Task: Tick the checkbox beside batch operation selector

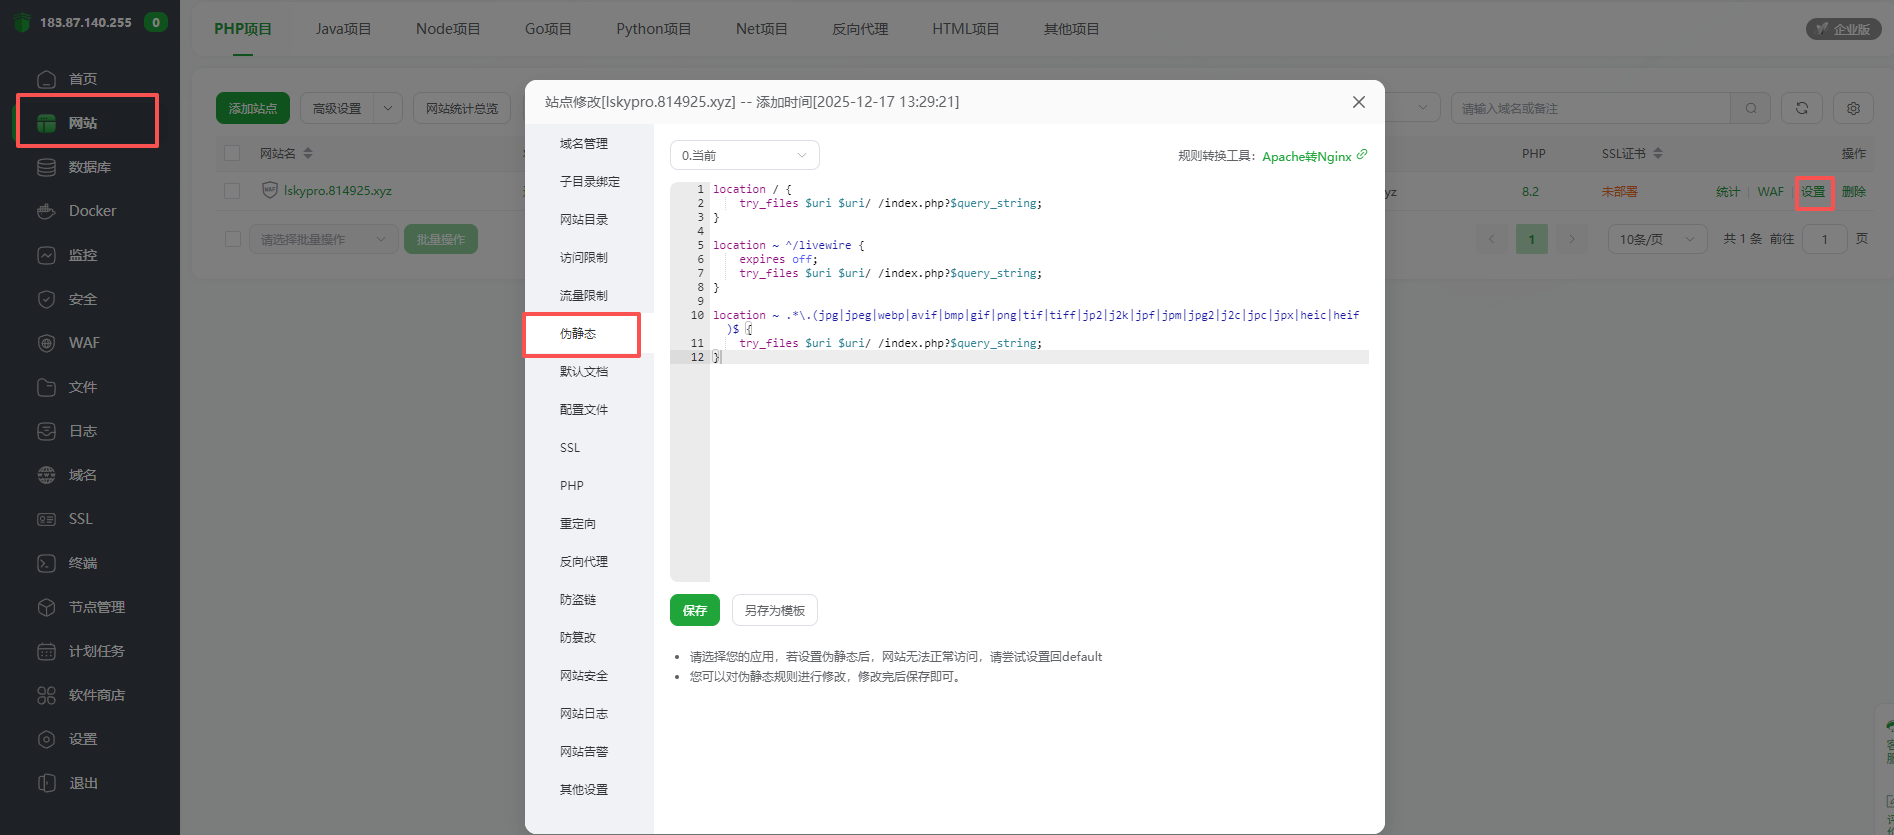Action: [x=232, y=239]
